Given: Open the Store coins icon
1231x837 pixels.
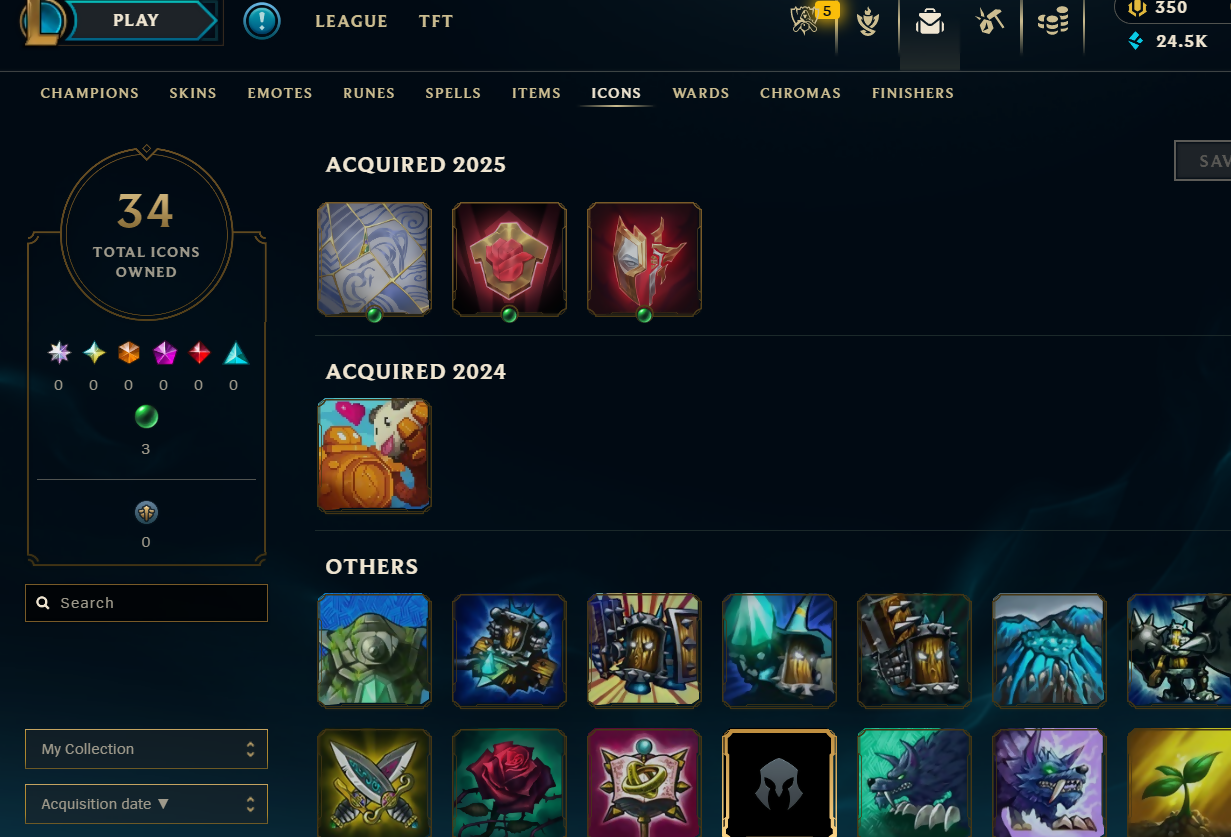Looking at the screenshot, I should pyautogui.click(x=1052, y=21).
